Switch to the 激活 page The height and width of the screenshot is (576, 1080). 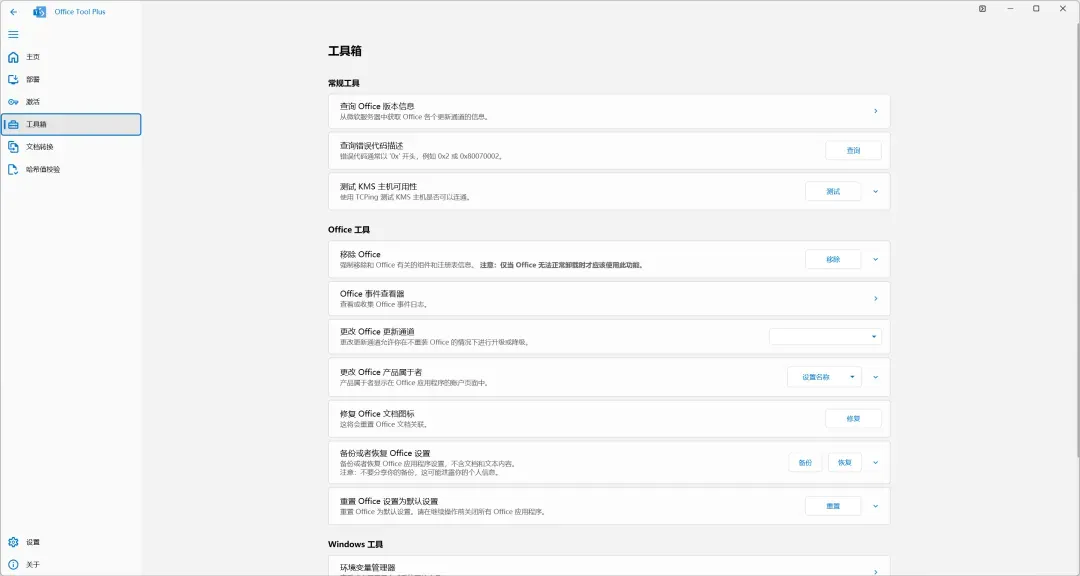coord(71,102)
